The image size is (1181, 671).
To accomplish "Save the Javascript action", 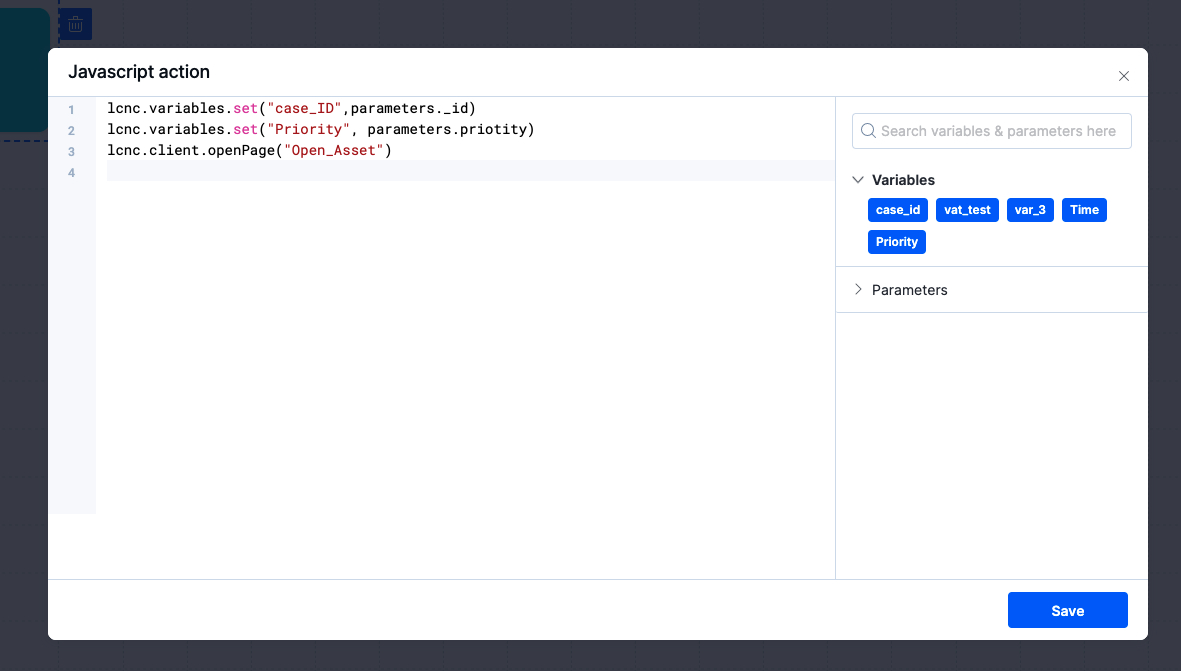I will 1067,610.
